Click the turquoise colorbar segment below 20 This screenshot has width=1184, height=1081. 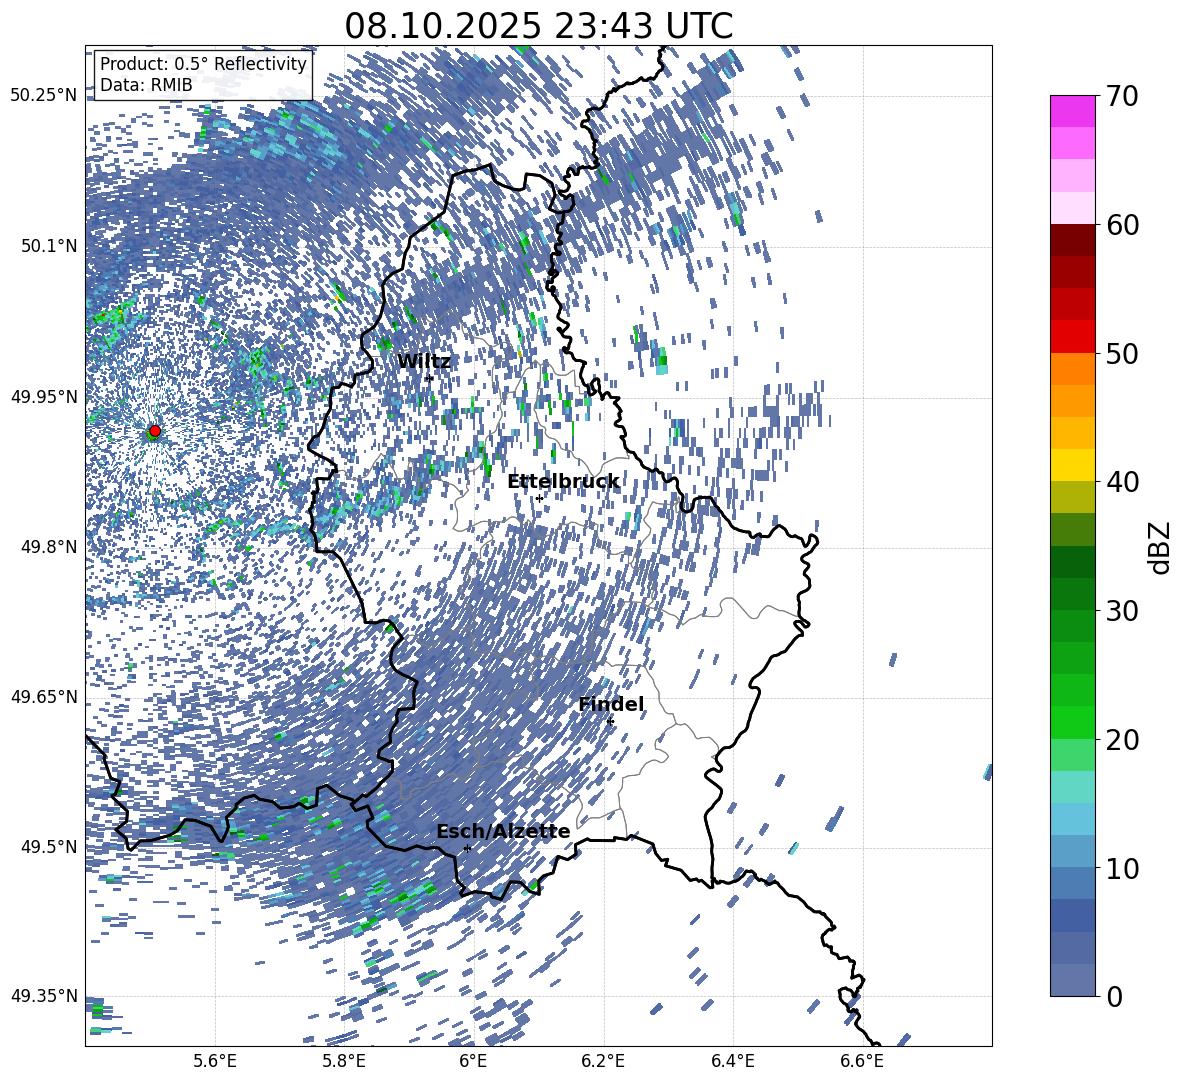[x=1072, y=787]
